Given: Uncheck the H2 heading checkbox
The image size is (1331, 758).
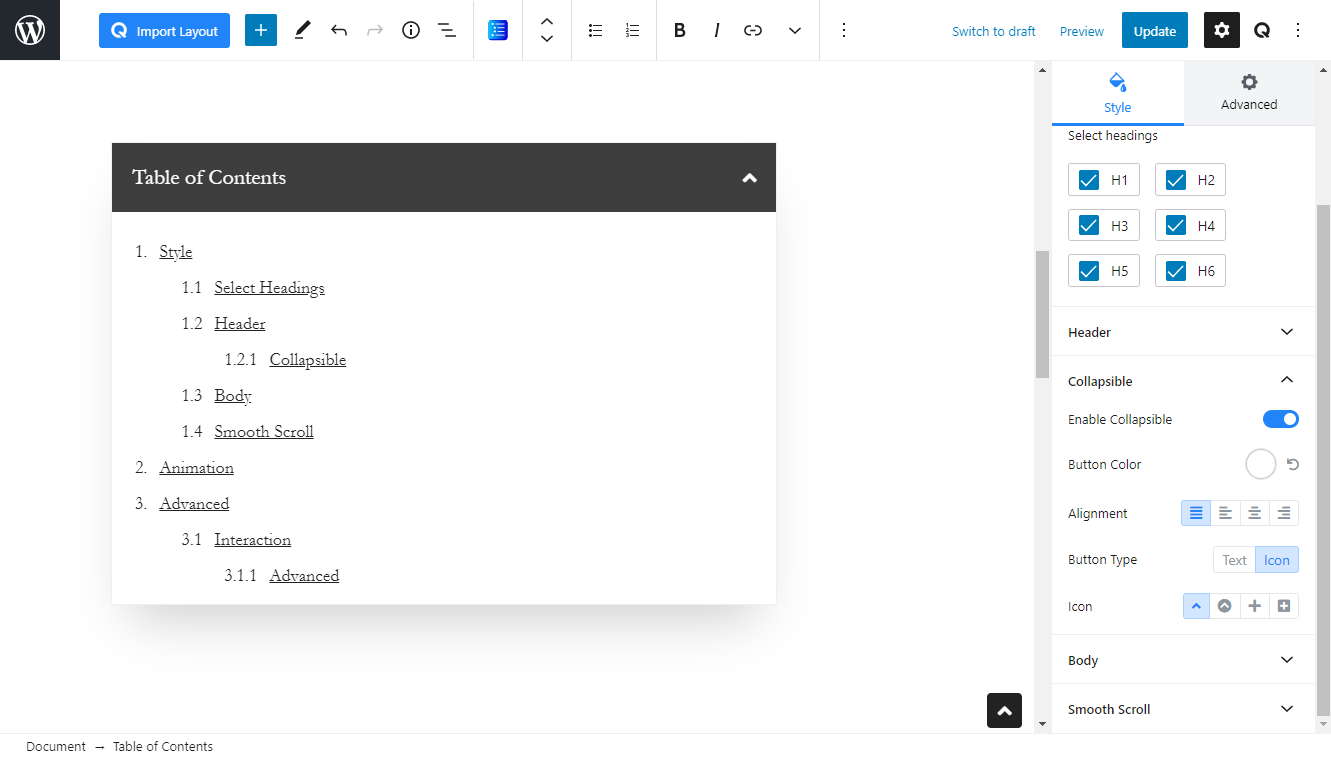Looking at the screenshot, I should pyautogui.click(x=1176, y=180).
